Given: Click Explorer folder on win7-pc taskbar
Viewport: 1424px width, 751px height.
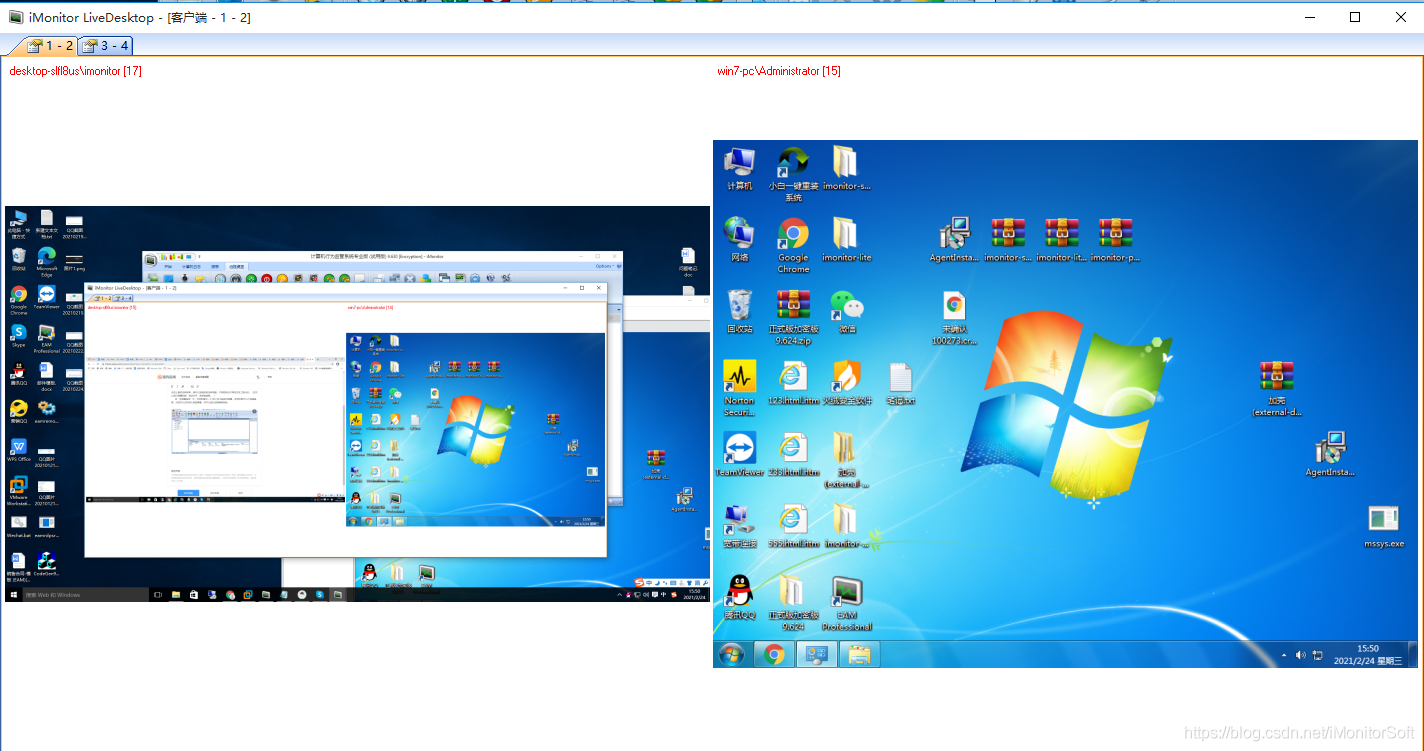Looking at the screenshot, I should [x=859, y=655].
